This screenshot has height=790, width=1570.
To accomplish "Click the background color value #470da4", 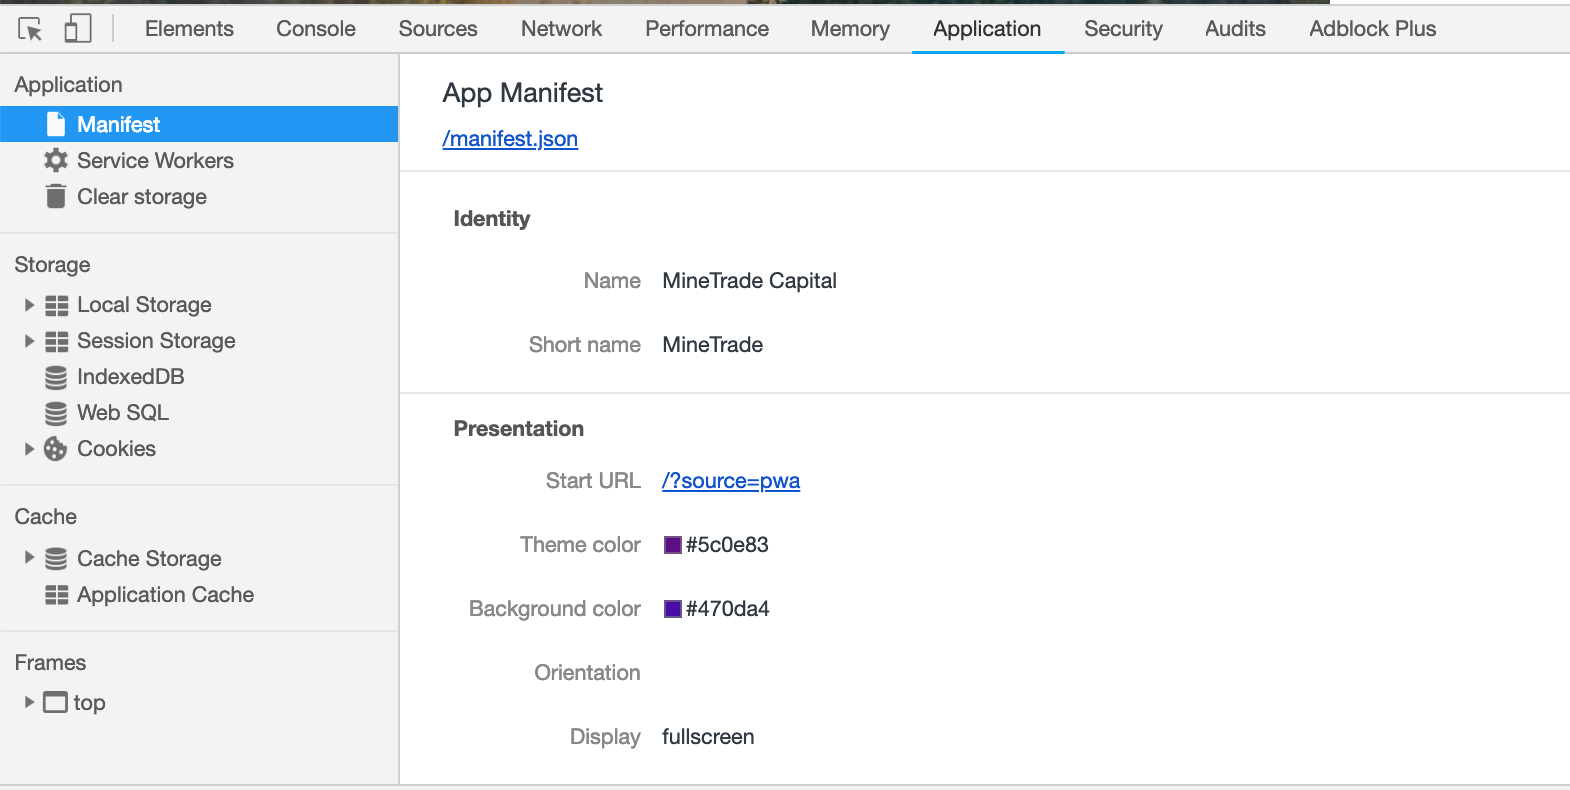I will 728,609.
